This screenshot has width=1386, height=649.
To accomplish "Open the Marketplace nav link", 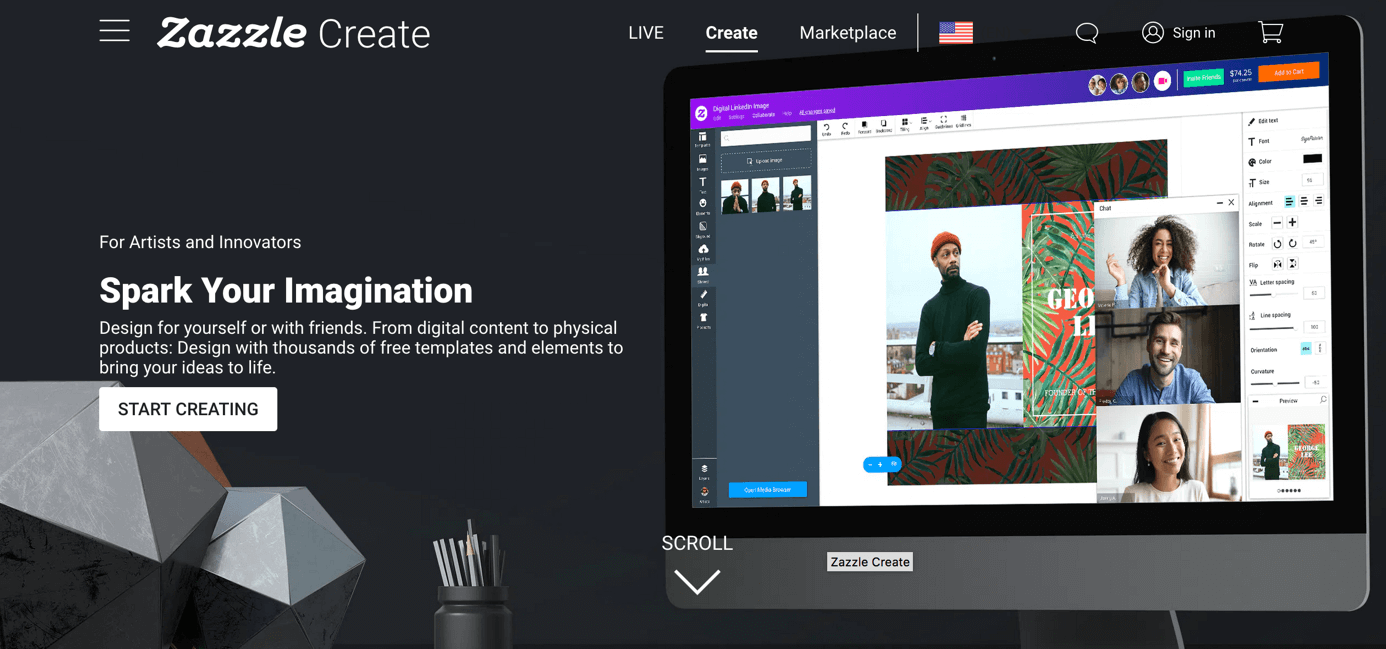I will pyautogui.click(x=848, y=33).
